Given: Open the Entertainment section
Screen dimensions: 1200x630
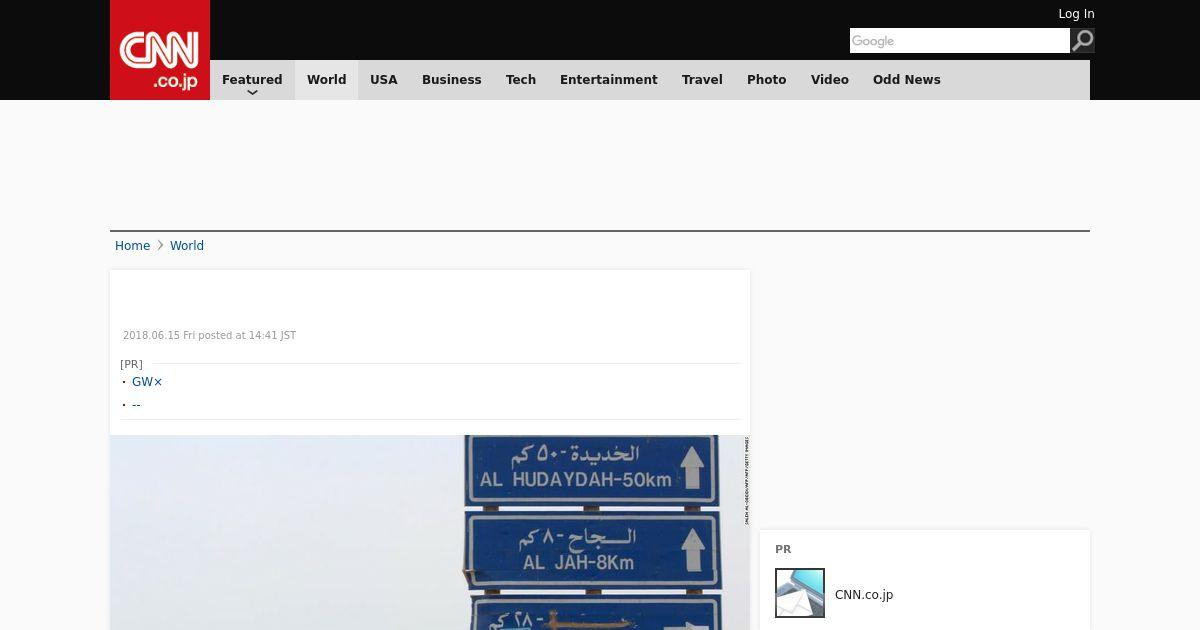Looking at the screenshot, I should coord(608,80).
